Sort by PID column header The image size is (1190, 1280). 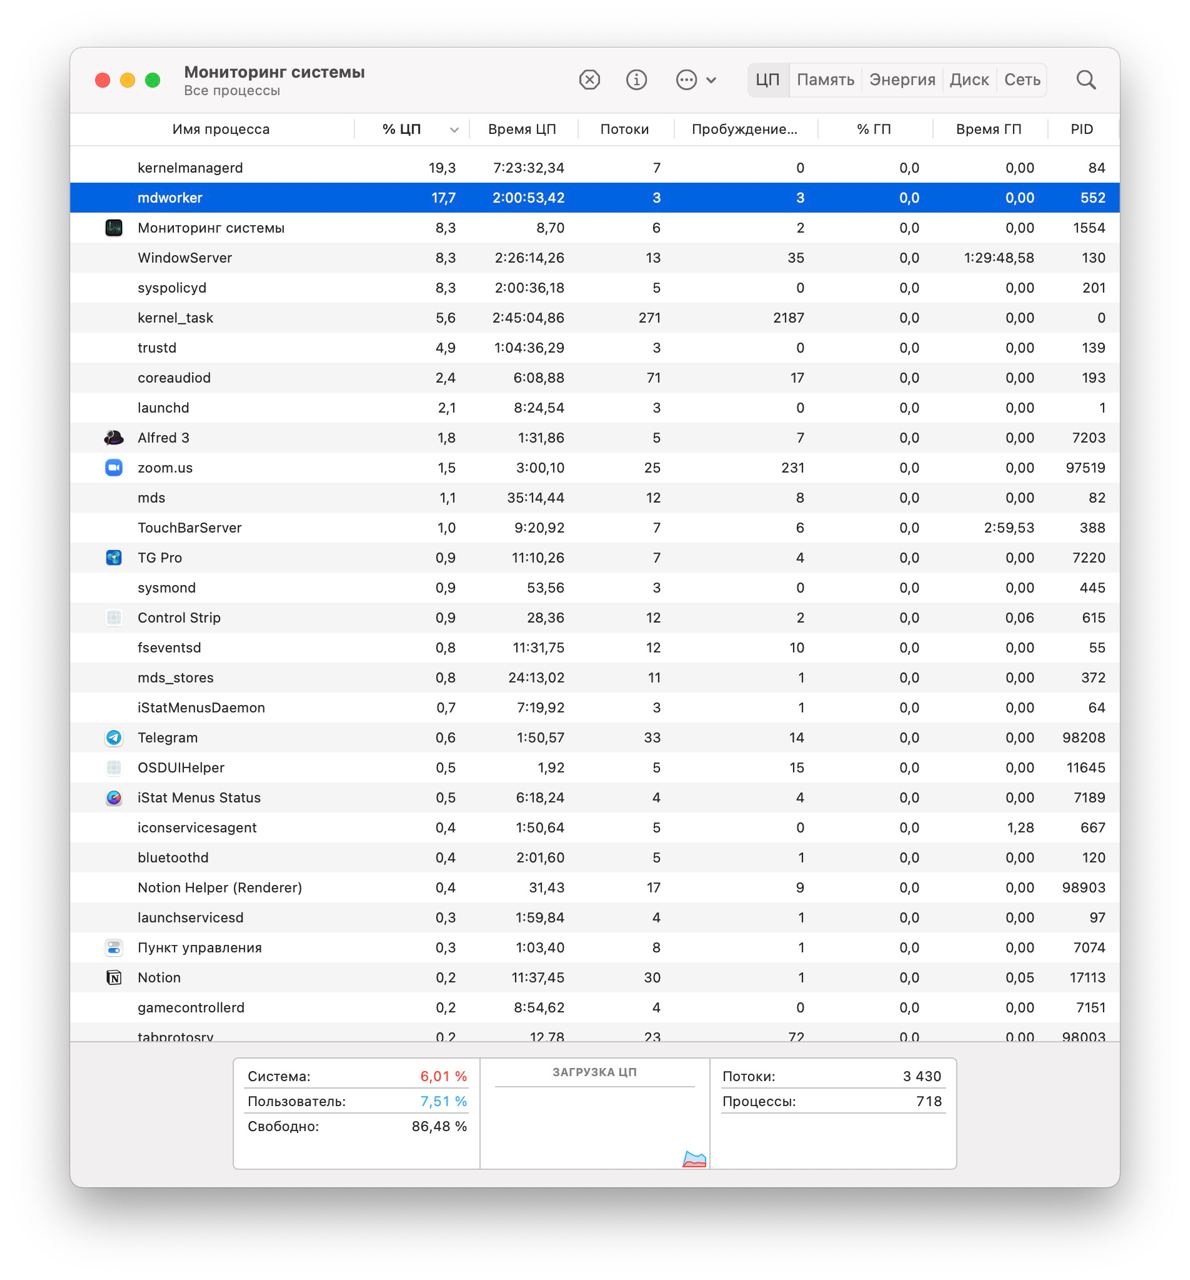point(1082,129)
